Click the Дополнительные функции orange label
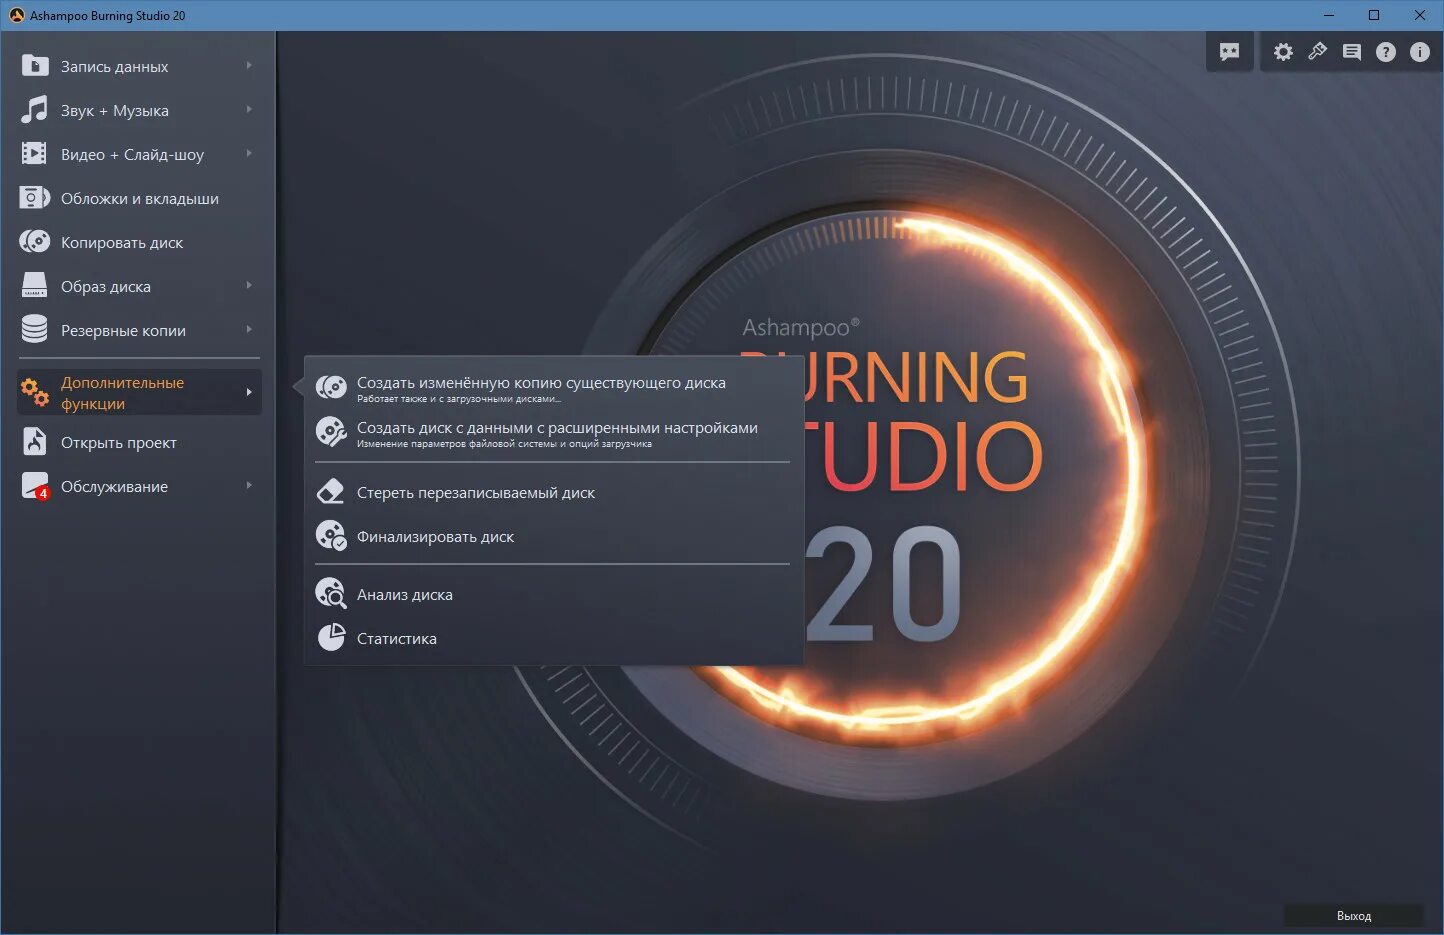Image resolution: width=1444 pixels, height=935 pixels. [122, 393]
